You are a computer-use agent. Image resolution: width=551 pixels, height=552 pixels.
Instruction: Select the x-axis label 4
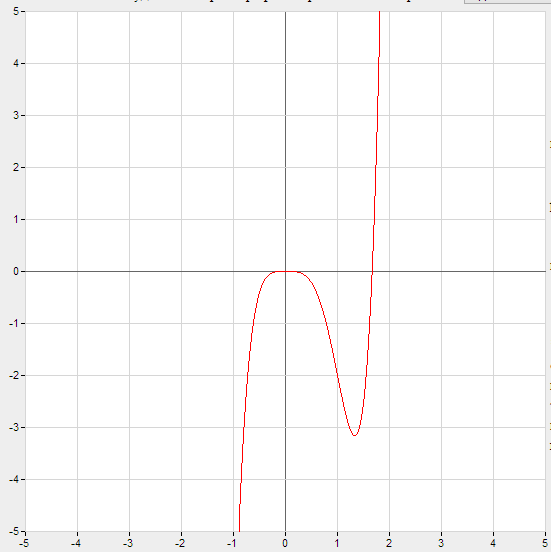coord(493,544)
